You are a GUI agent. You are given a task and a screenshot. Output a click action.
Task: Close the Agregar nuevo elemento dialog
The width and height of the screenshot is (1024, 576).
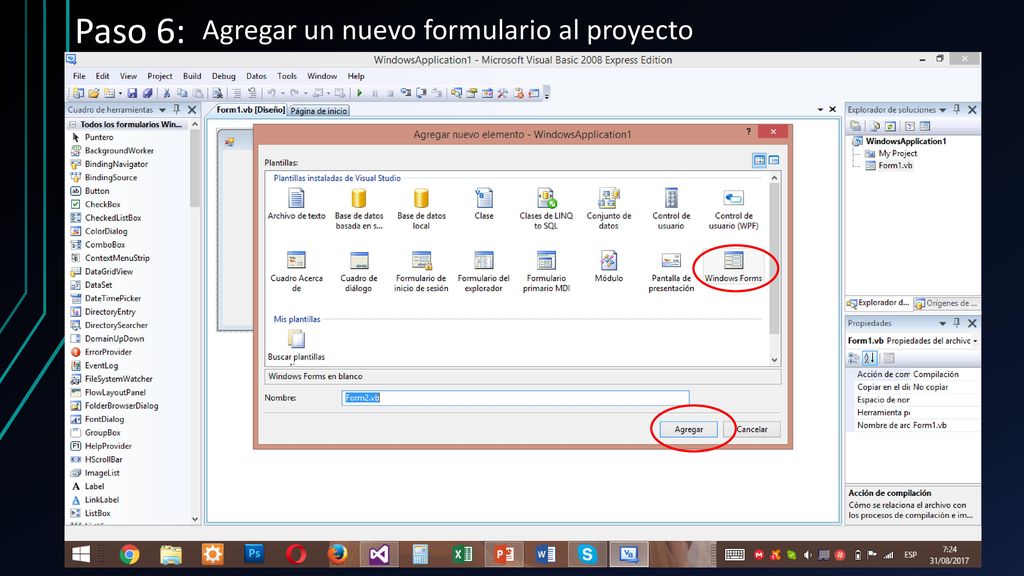point(773,132)
